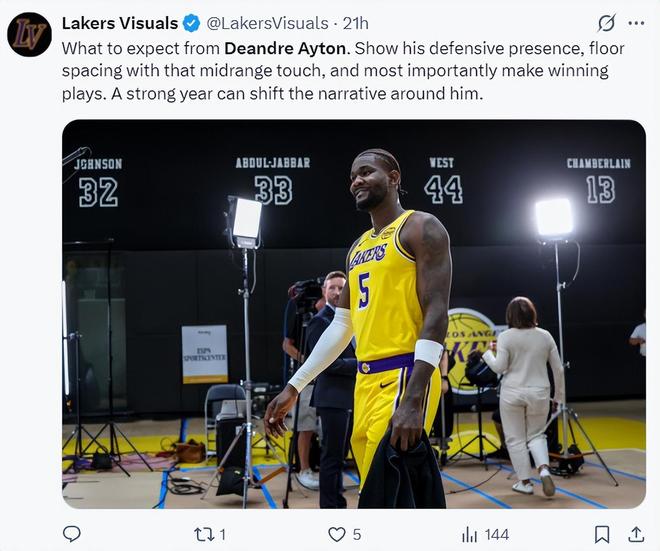This screenshot has height=551, width=660.
Task: Click the blue verified badge
Action: [x=191, y=22]
